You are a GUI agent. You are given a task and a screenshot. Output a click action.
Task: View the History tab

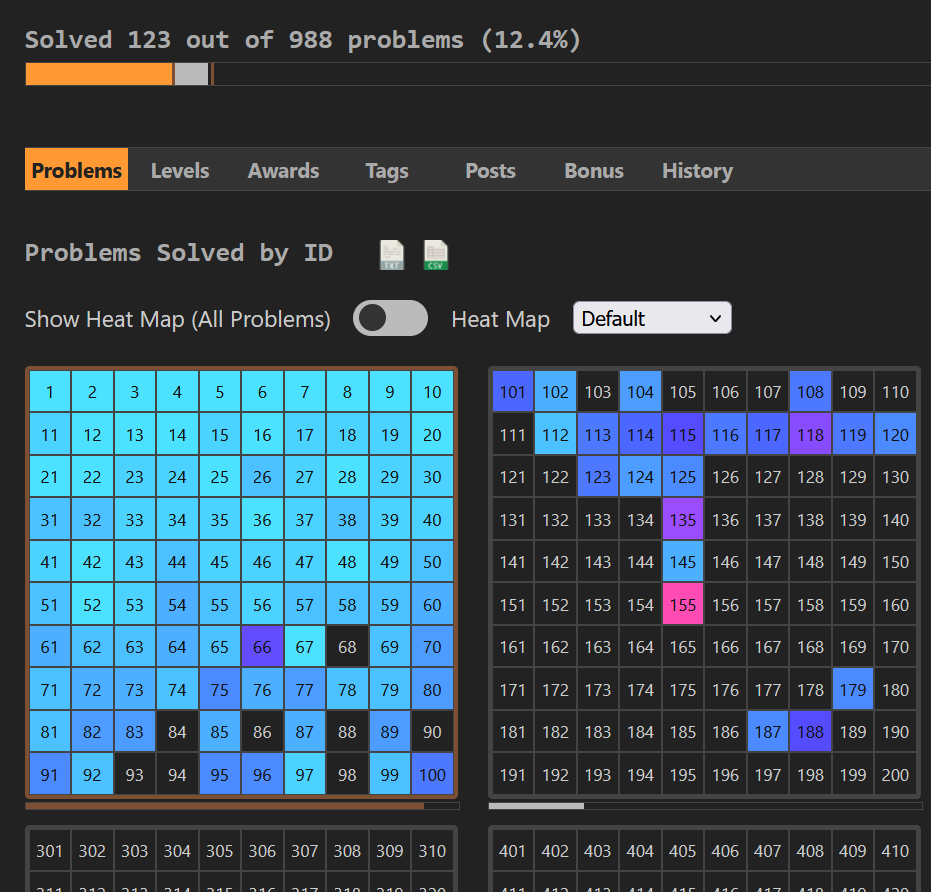[x=697, y=171]
